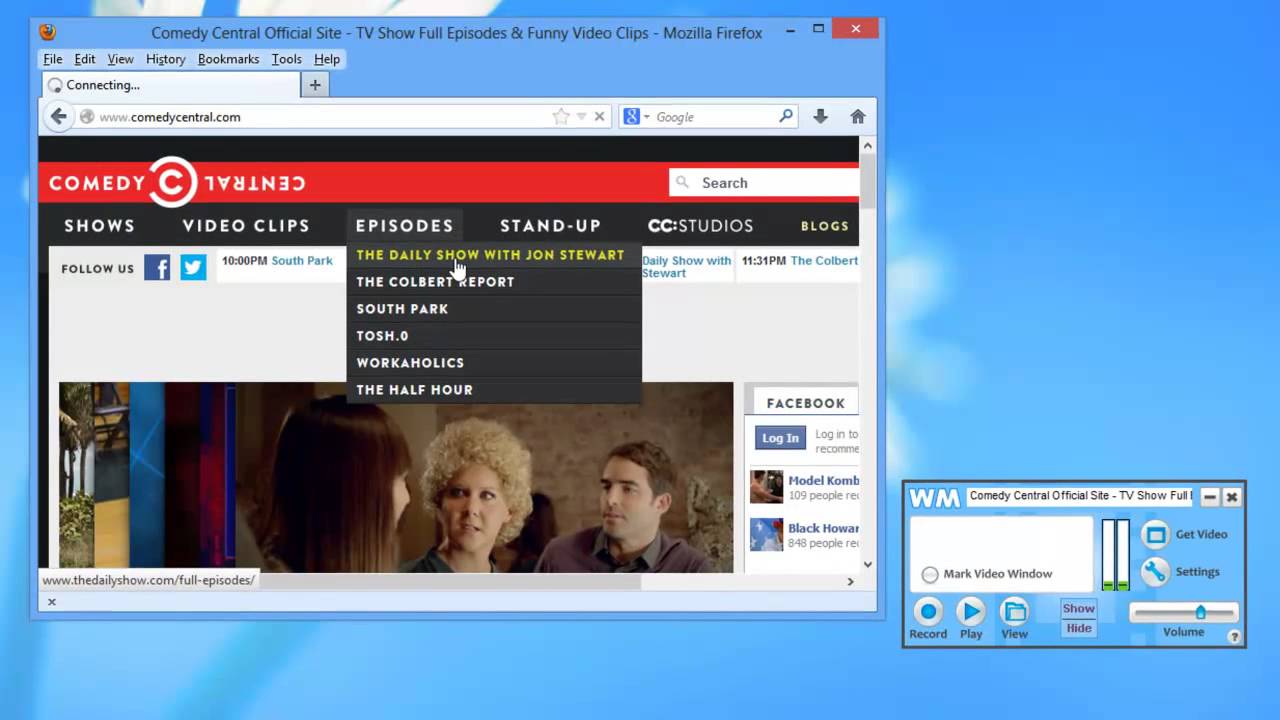The height and width of the screenshot is (720, 1280).
Task: Go back with Firefox back arrow
Action: 59,117
